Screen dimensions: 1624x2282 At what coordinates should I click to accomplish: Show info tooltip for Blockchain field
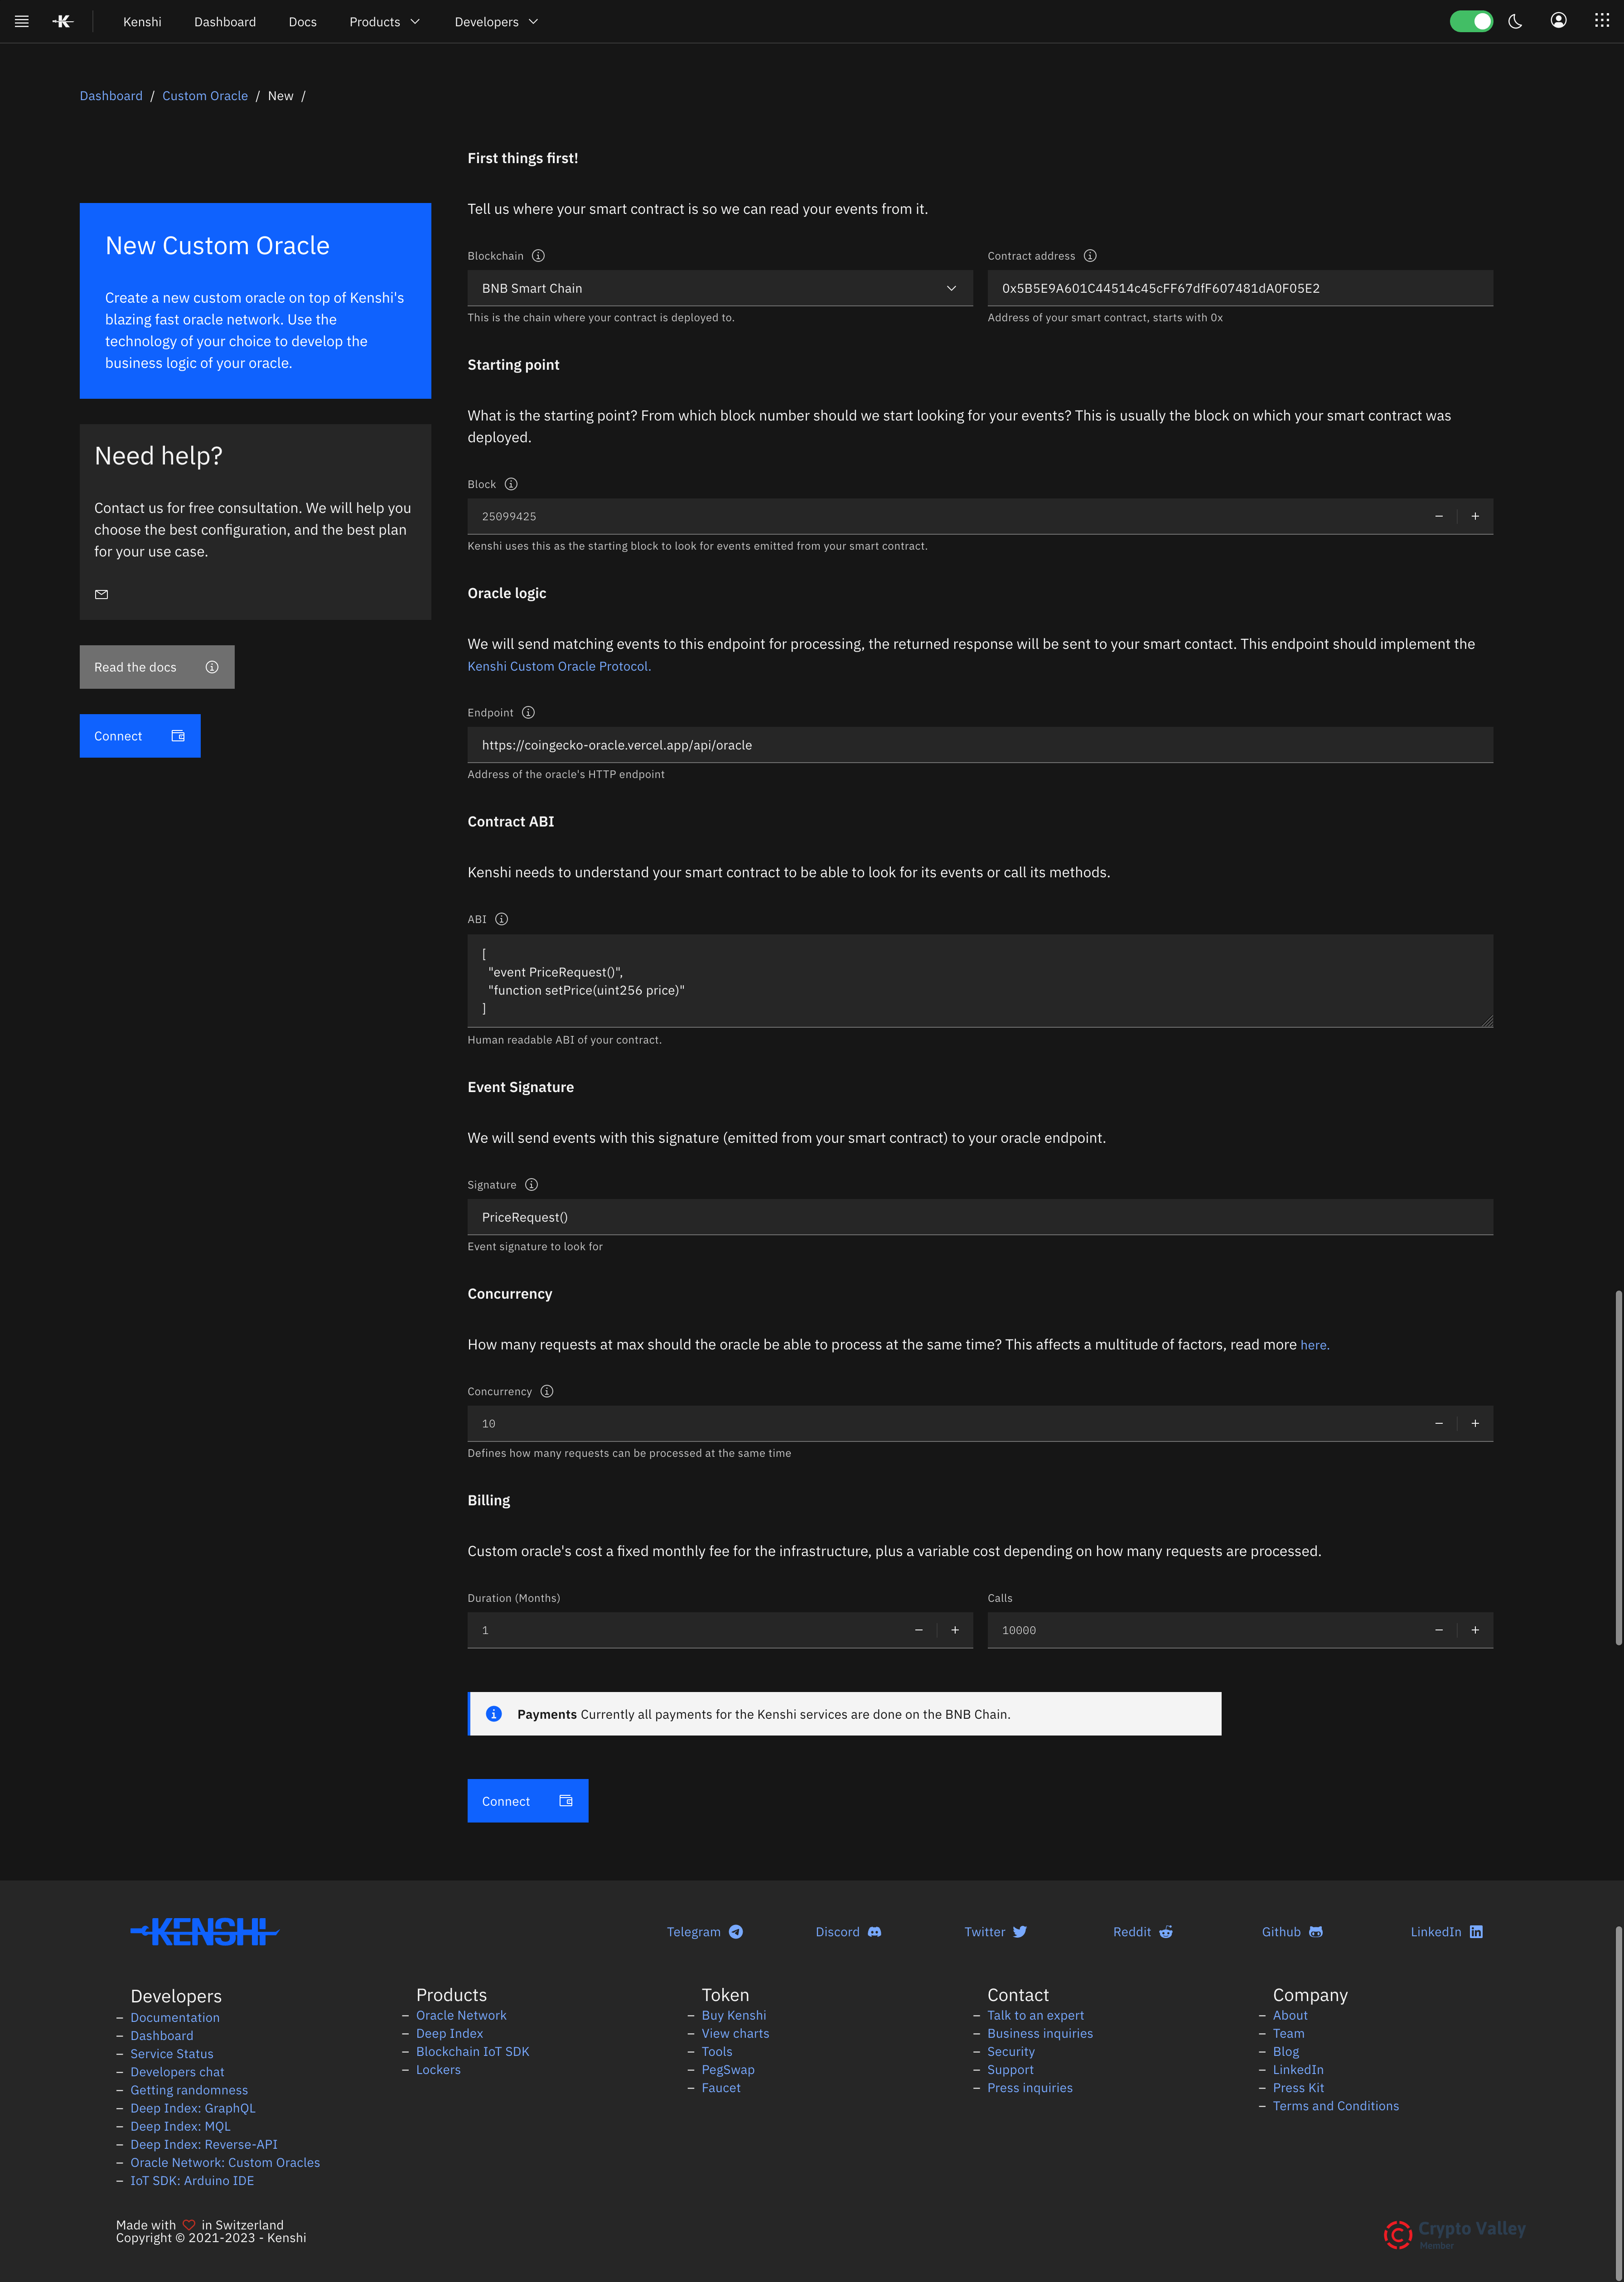click(538, 256)
